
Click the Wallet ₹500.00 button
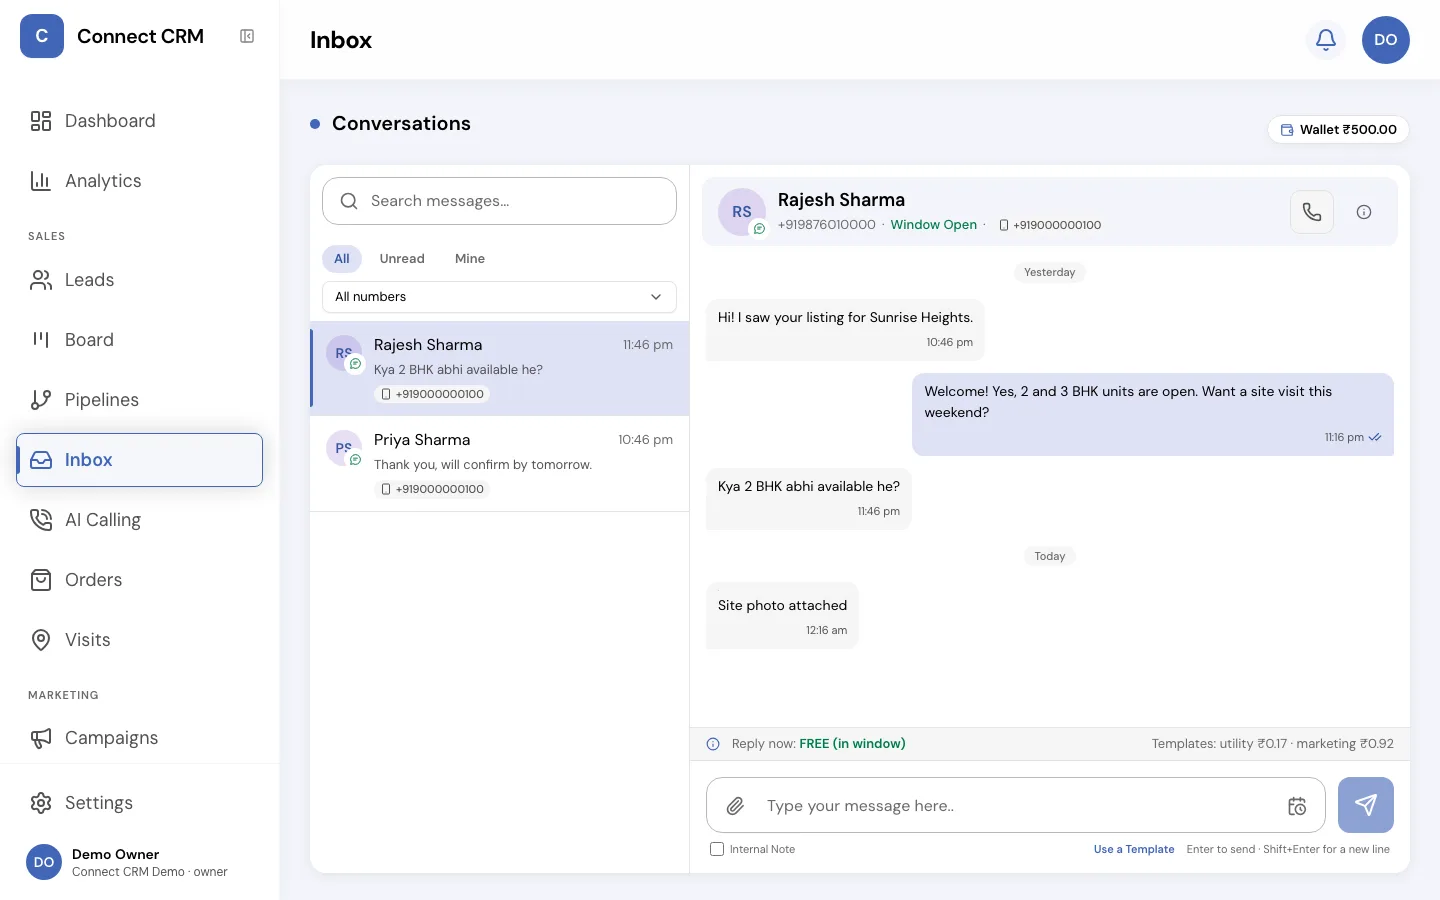(x=1339, y=130)
